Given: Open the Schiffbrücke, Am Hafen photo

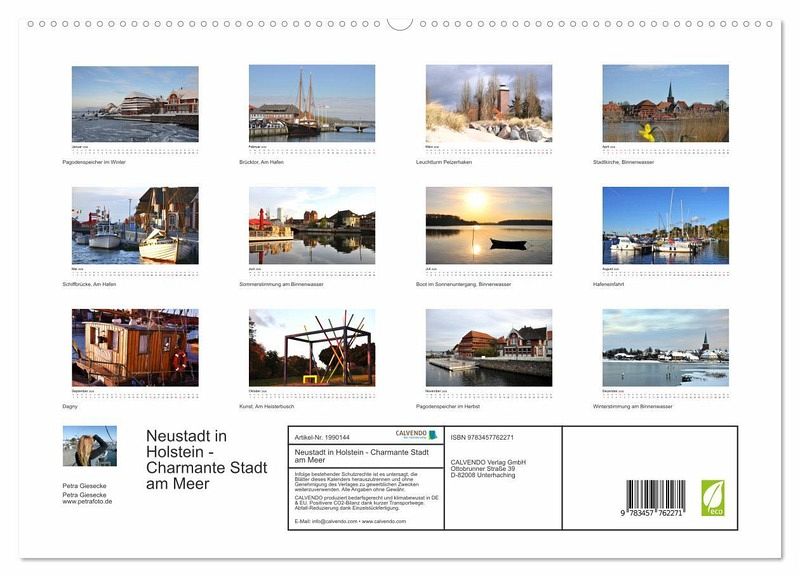Looking at the screenshot, I should tap(135, 225).
